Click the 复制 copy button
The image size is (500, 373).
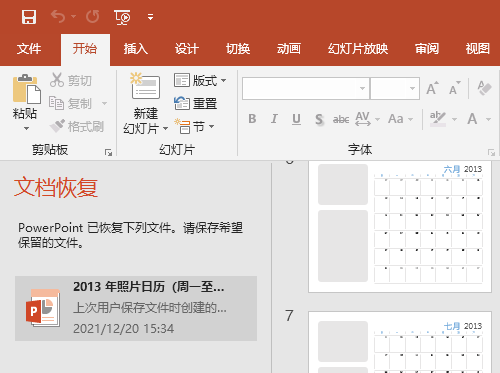(x=70, y=103)
